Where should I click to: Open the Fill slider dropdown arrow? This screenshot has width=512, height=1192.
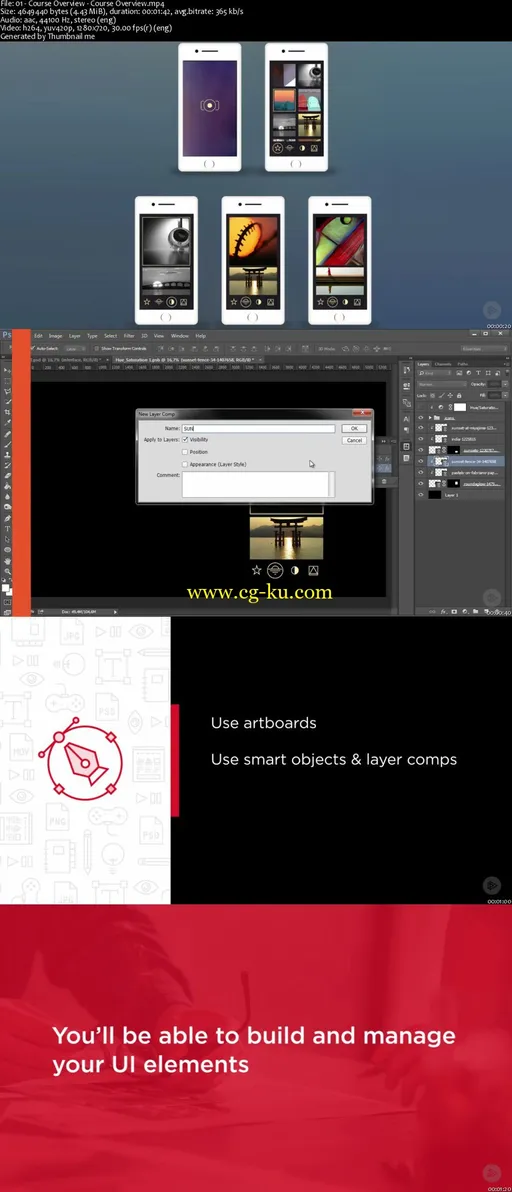tap(505, 395)
